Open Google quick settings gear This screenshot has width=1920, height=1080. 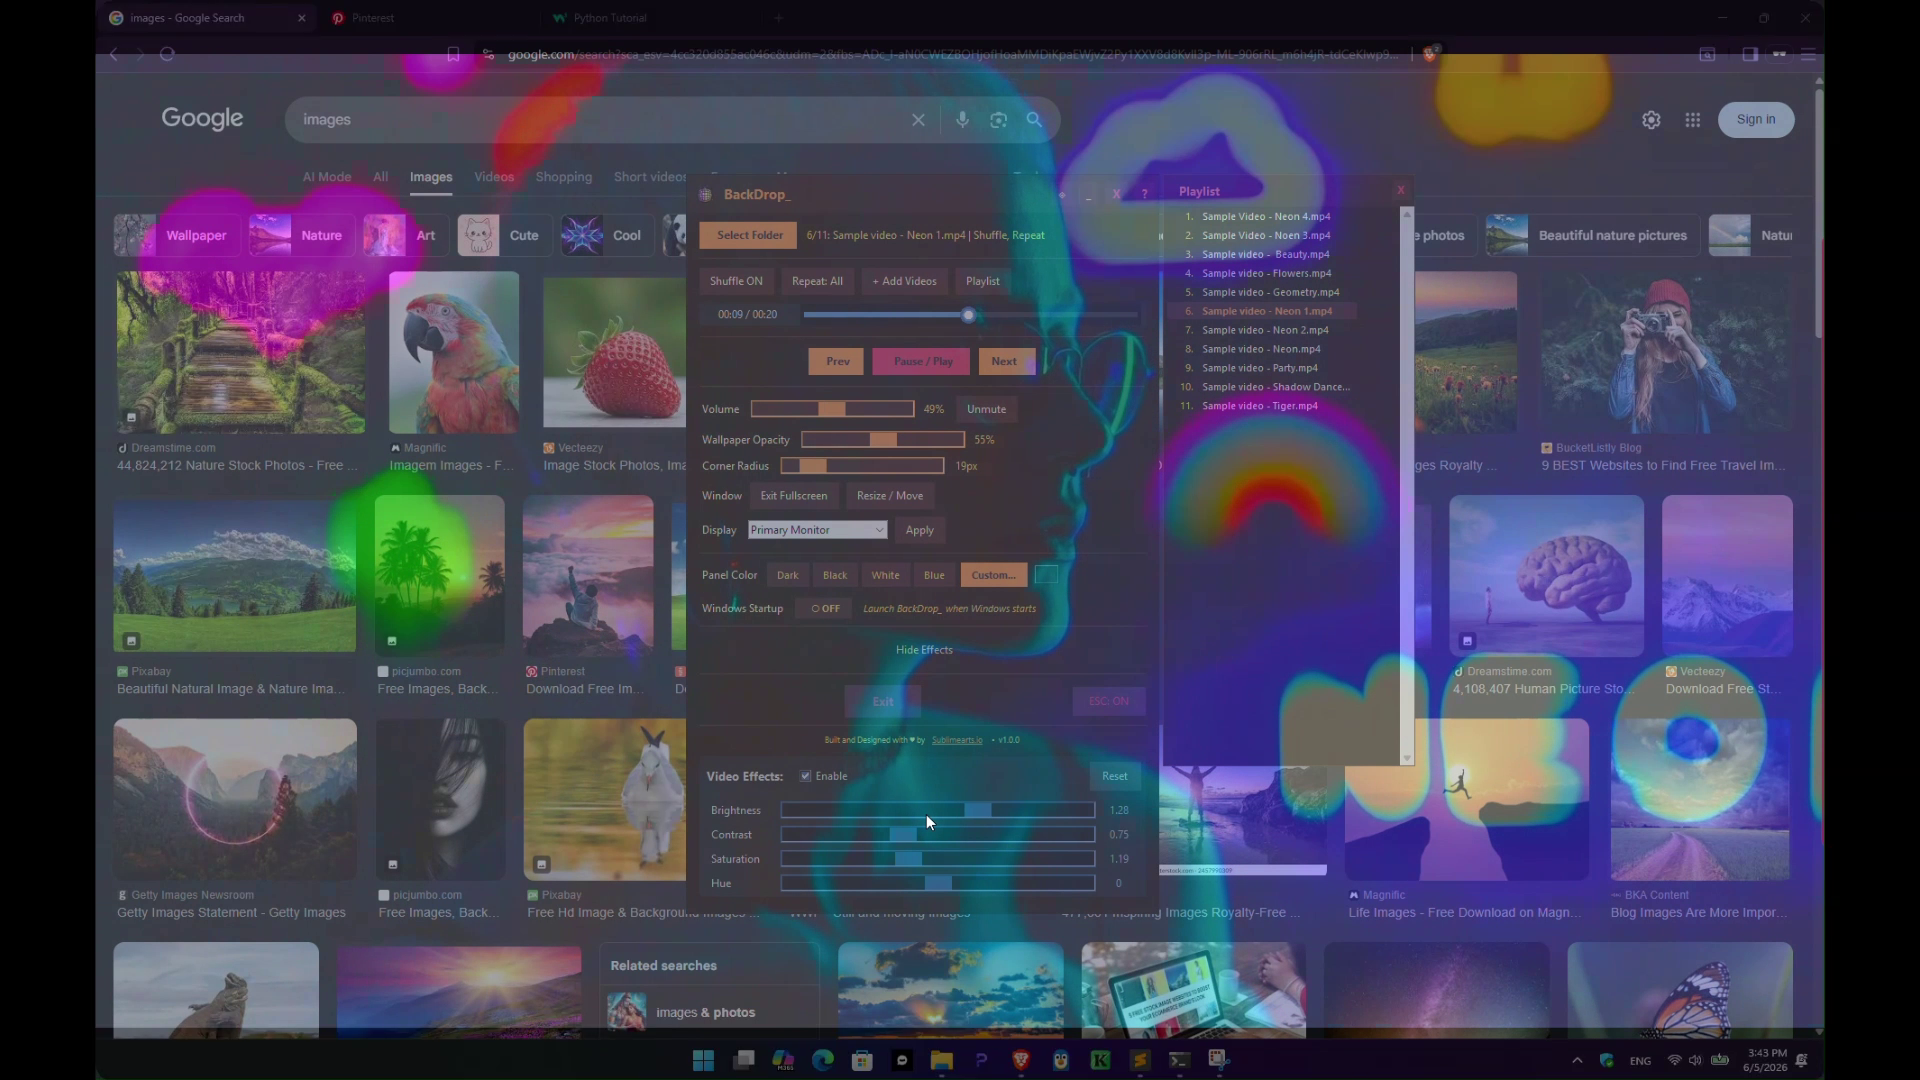1651,120
